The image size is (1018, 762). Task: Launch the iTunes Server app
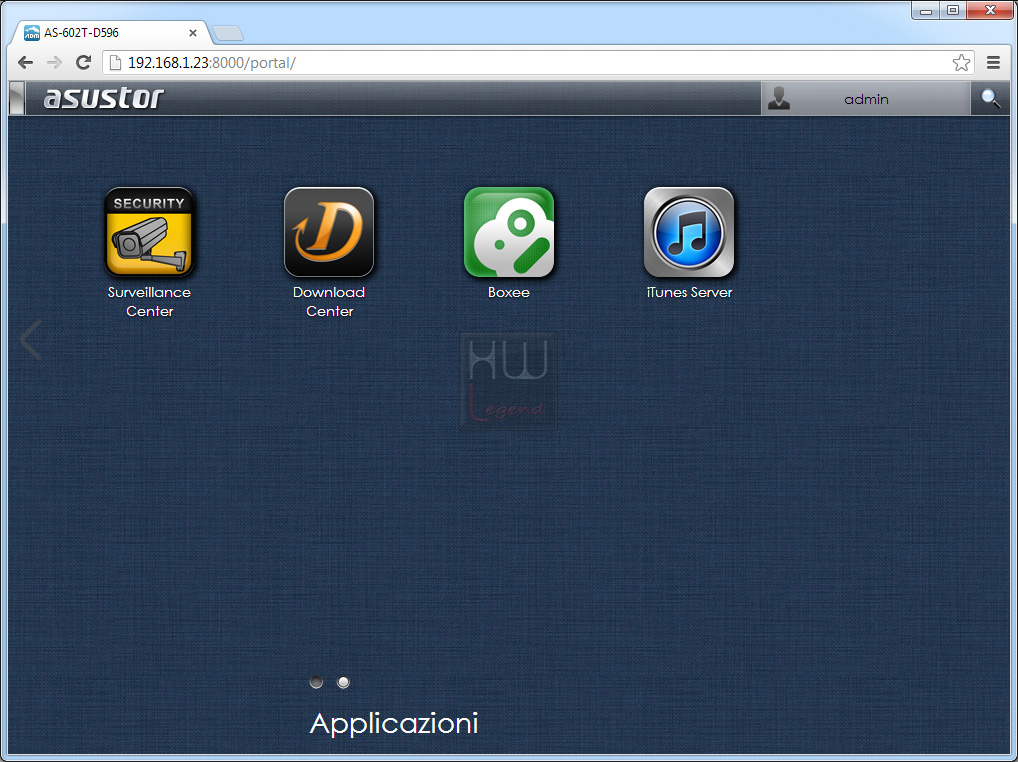tap(689, 232)
